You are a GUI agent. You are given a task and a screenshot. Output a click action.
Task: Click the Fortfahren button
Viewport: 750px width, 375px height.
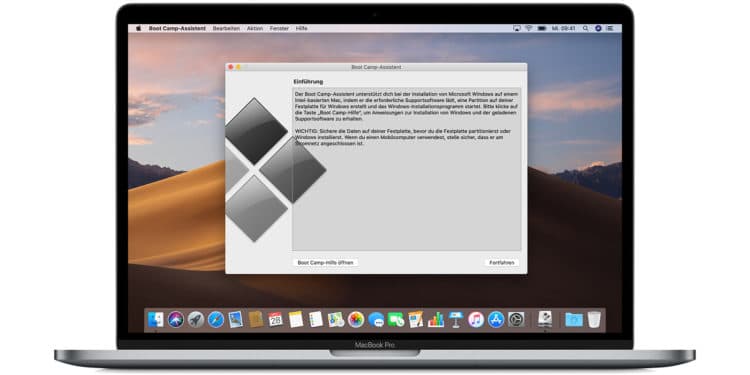click(x=501, y=263)
